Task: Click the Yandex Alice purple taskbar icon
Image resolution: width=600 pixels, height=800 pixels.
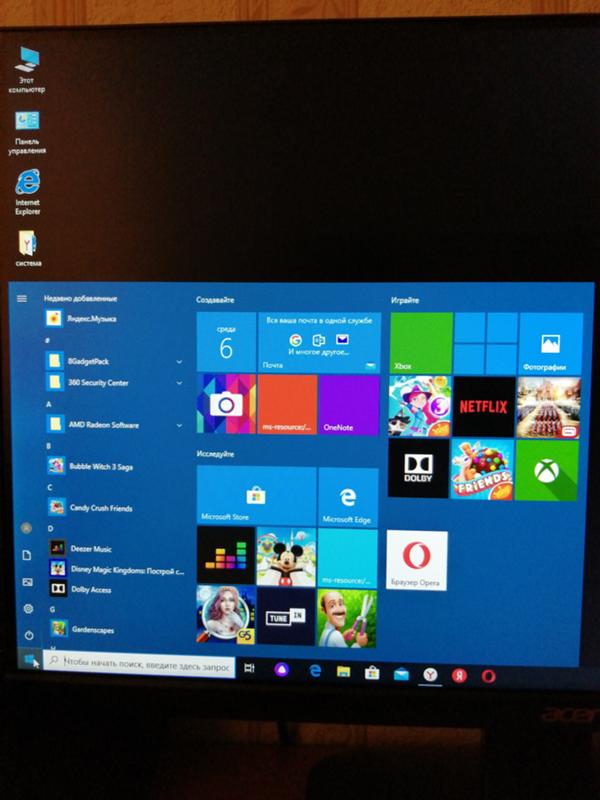Action: pyautogui.click(x=281, y=669)
